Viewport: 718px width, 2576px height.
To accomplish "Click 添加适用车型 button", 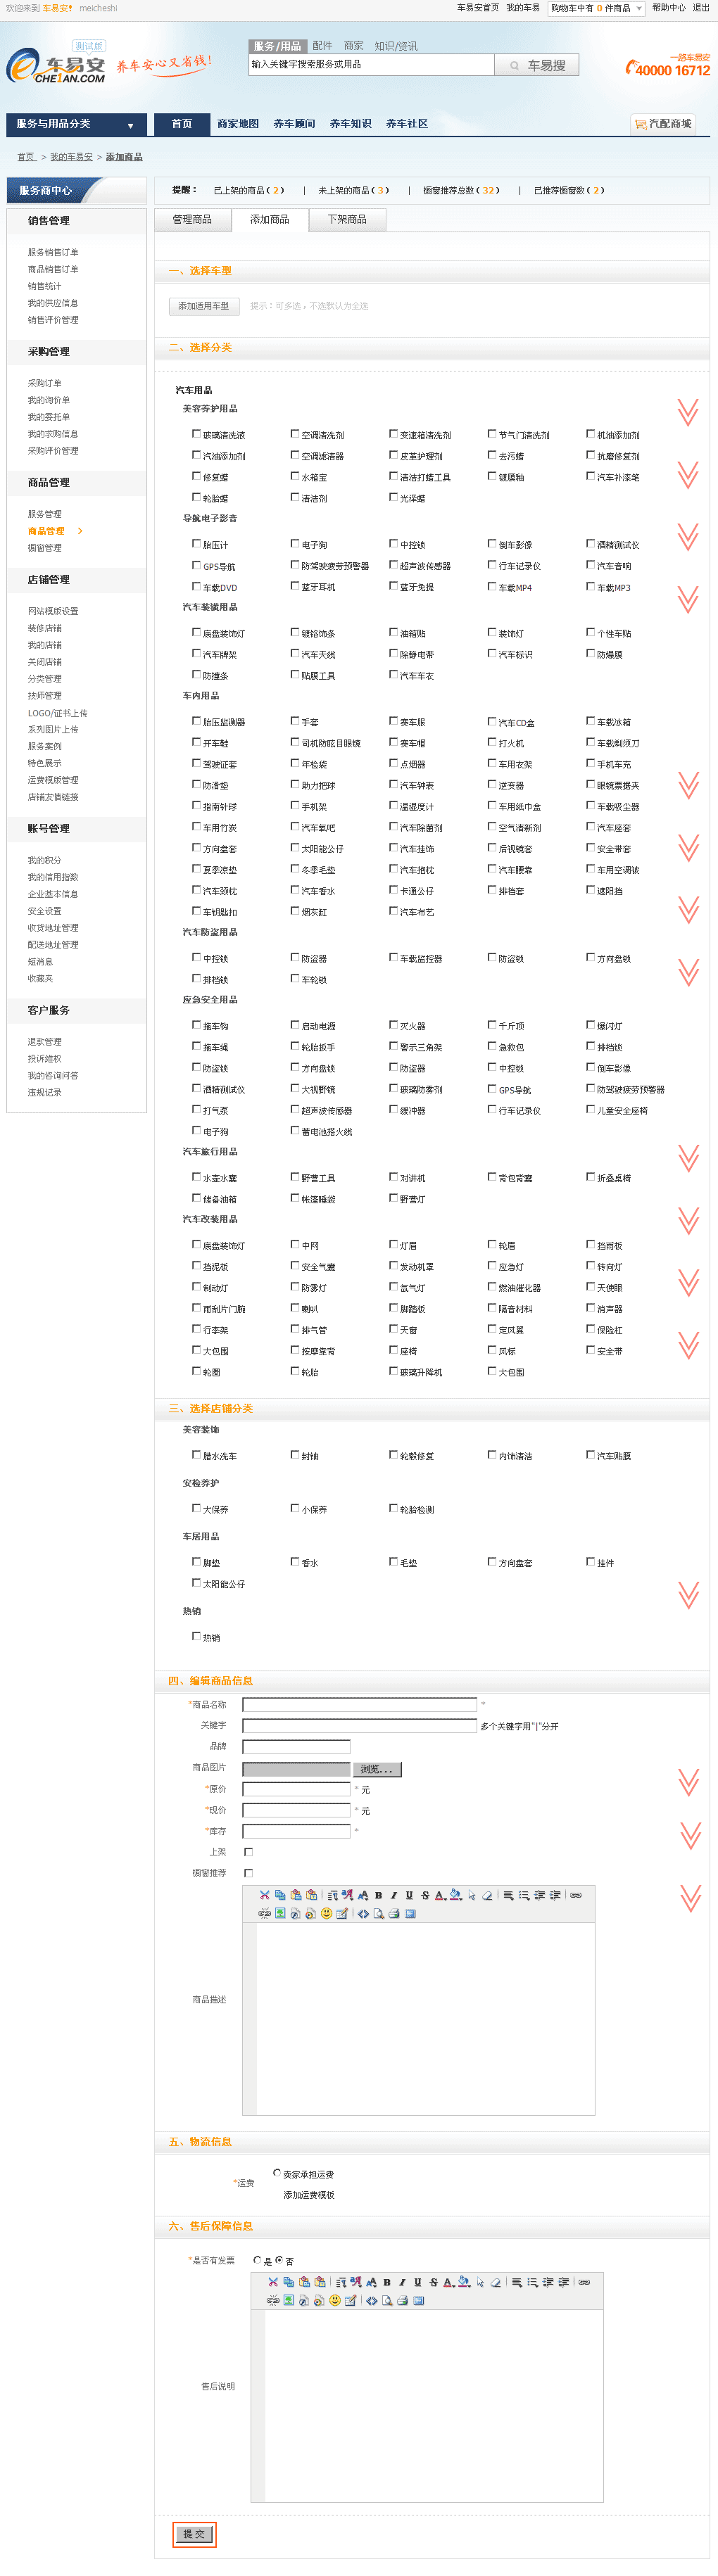I will [203, 306].
